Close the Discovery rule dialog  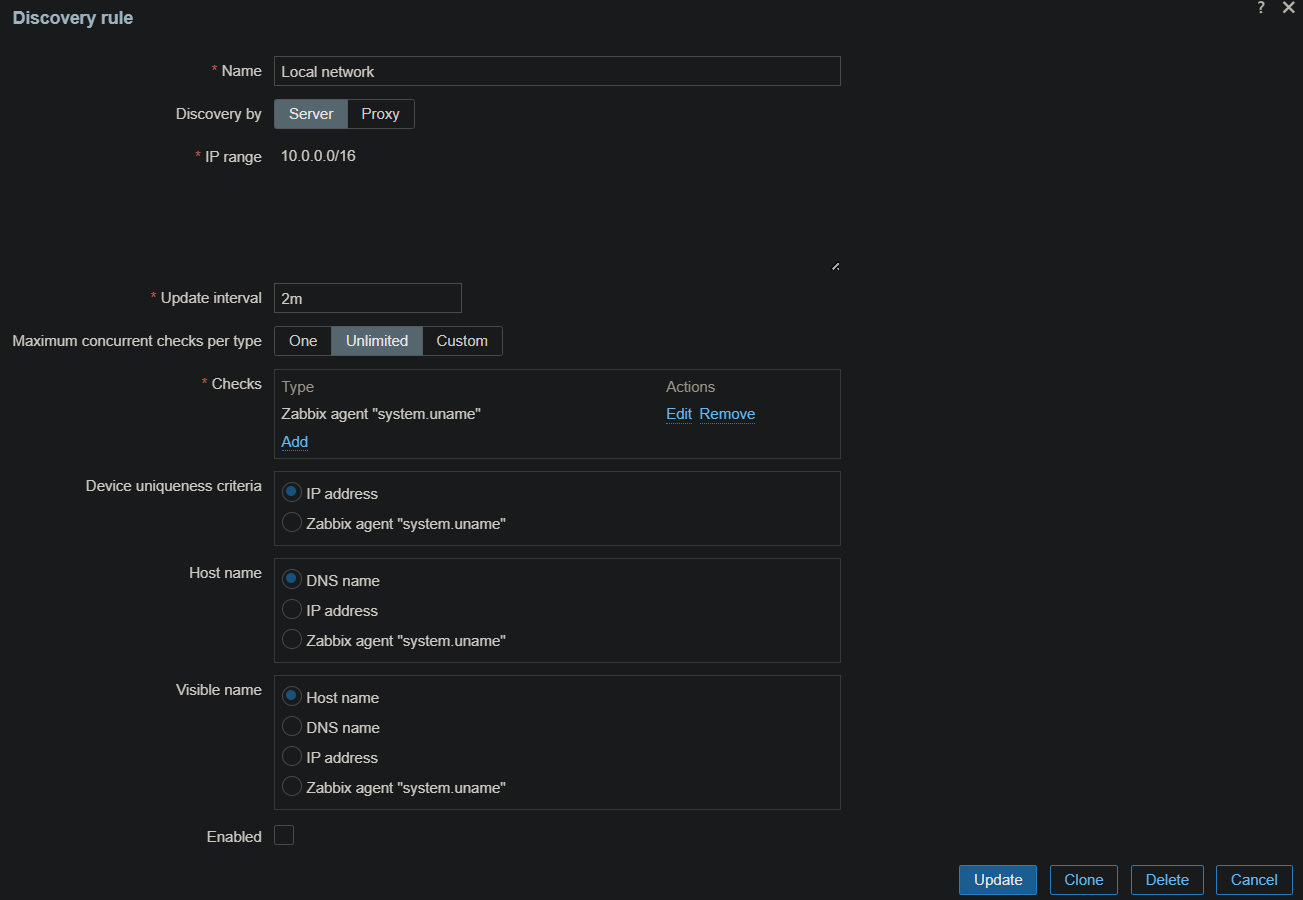point(1288,8)
